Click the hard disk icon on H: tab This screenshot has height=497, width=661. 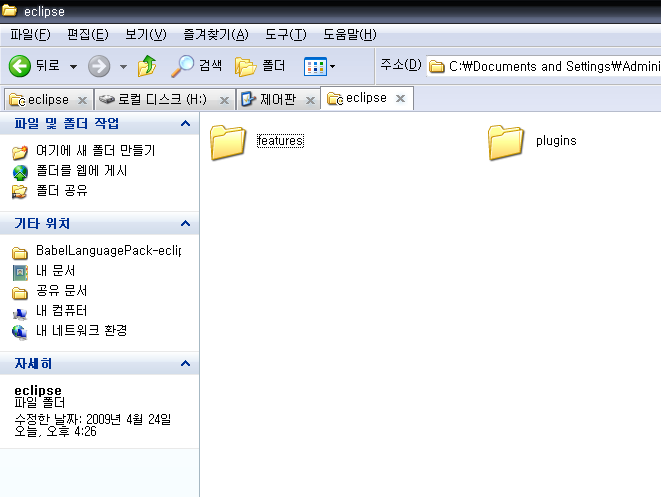pos(107,99)
